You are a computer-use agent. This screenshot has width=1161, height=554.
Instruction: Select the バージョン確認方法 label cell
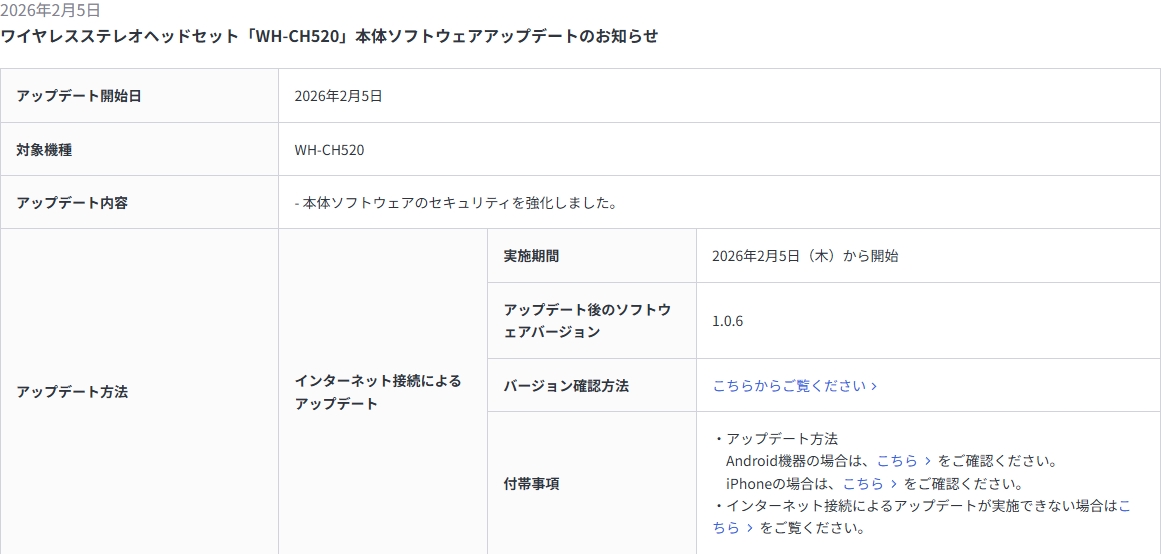[566, 386]
